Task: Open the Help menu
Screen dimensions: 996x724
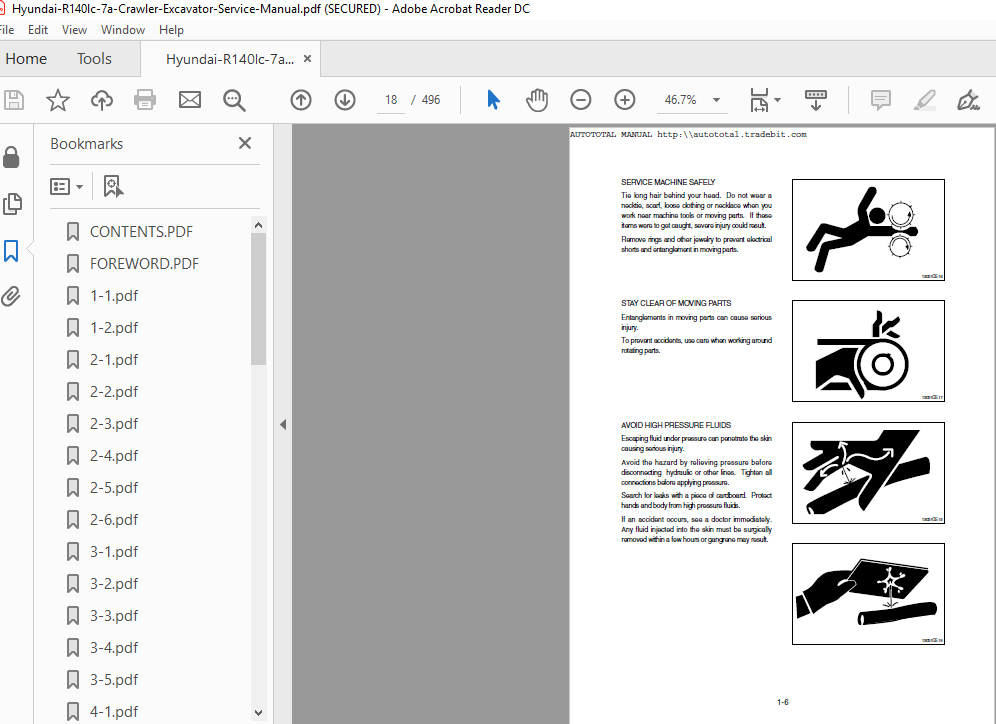Action: tap(172, 30)
